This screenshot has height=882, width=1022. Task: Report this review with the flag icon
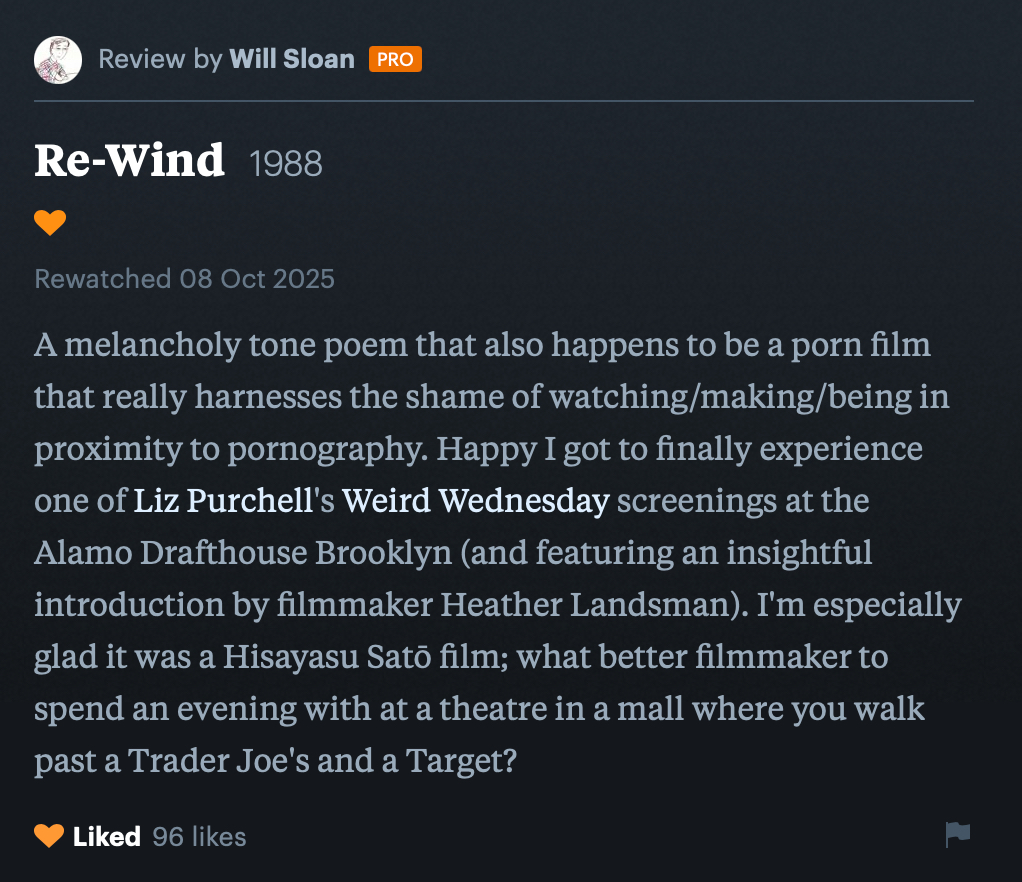(x=957, y=834)
